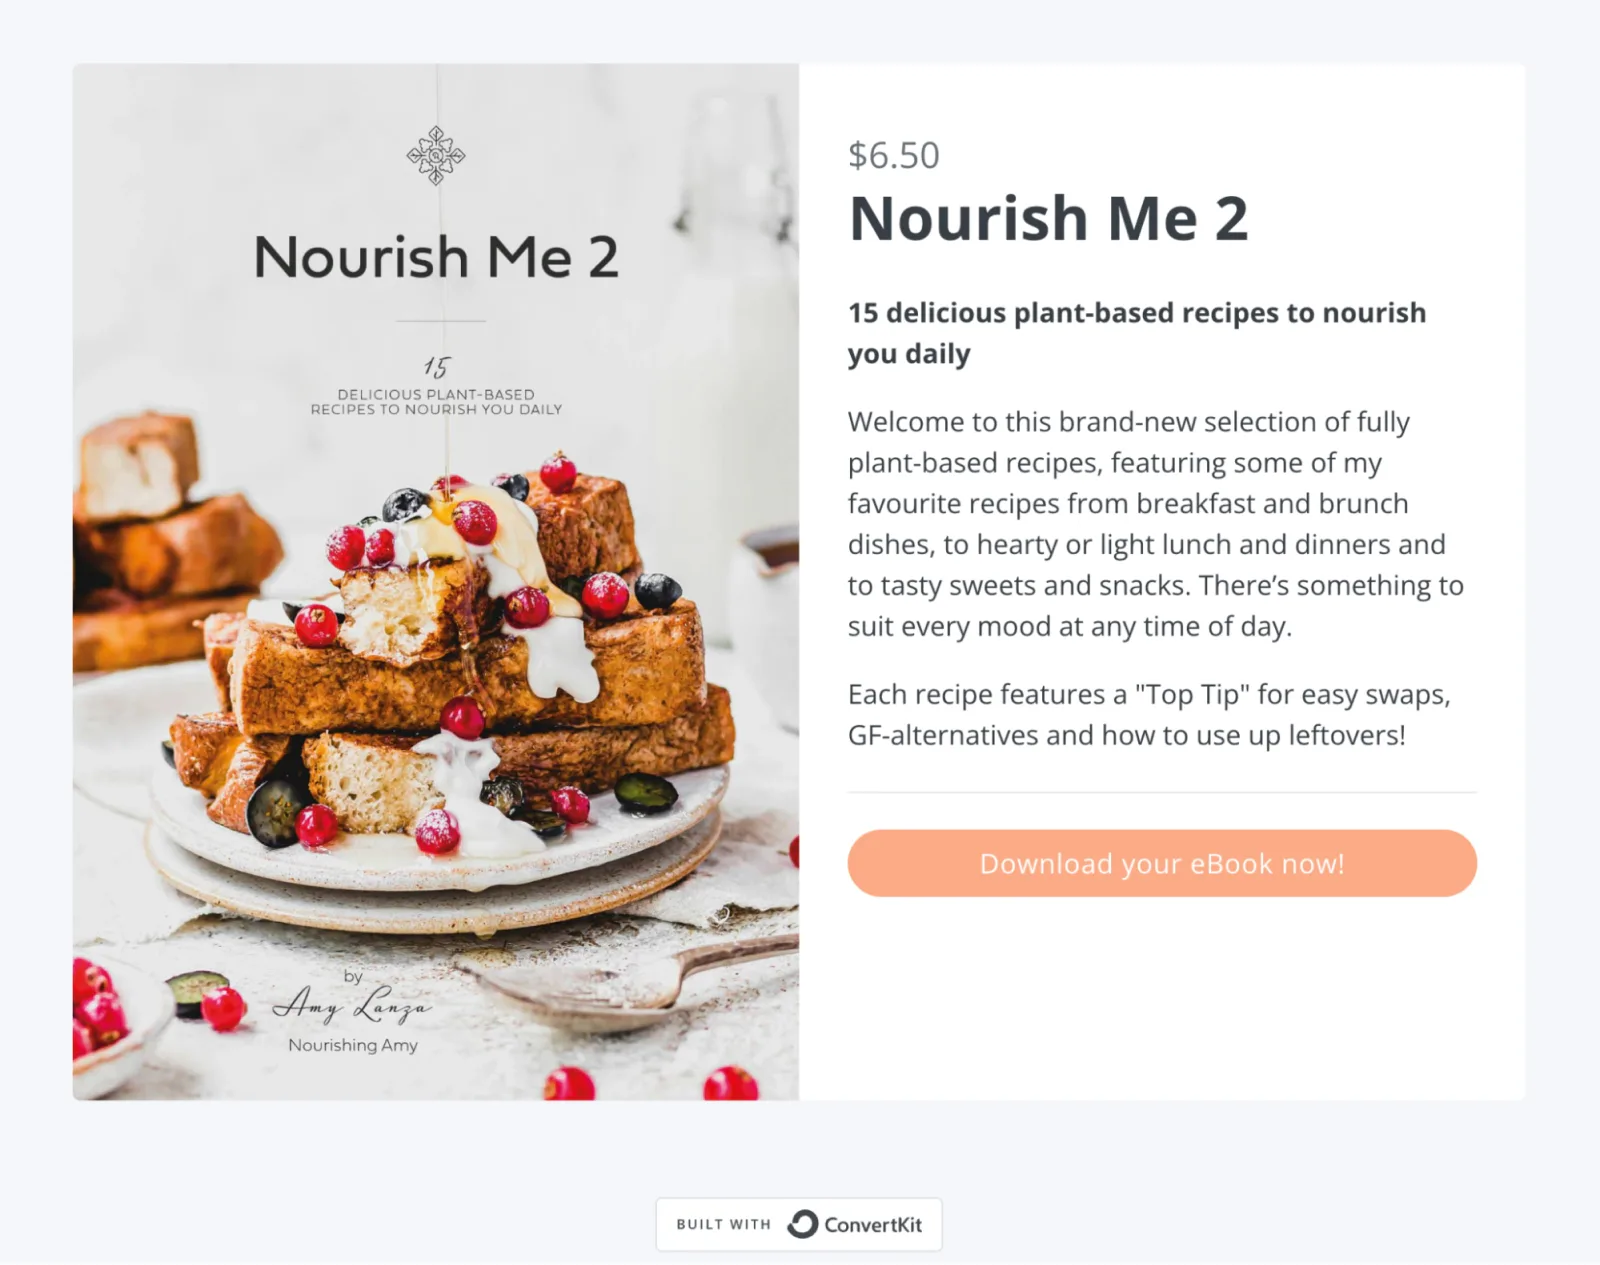Click the ConvertKit wordmark in the footer
Image resolution: width=1600 pixels, height=1265 pixels.
[x=873, y=1225]
